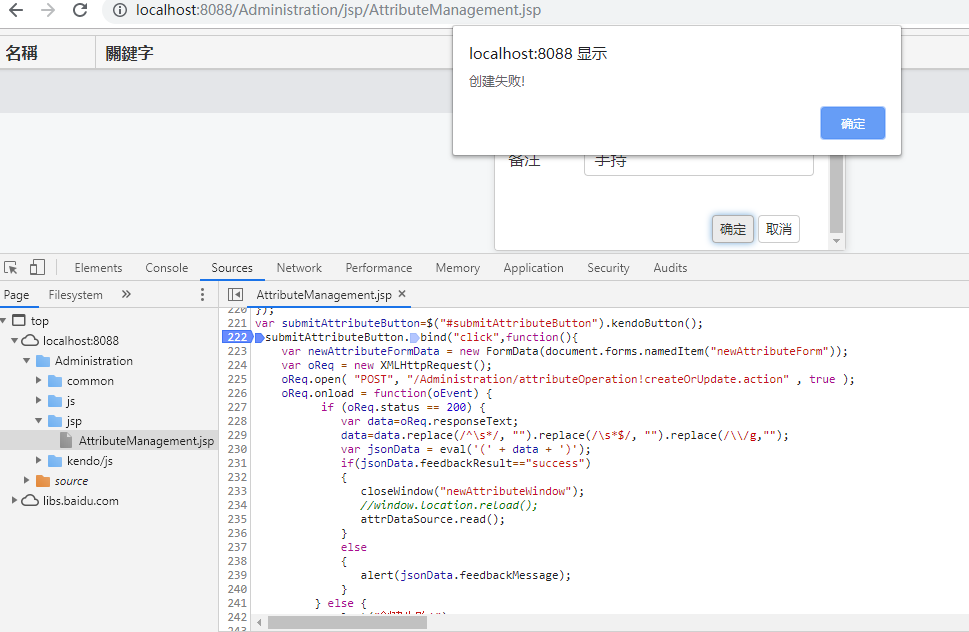Click the jsp folder icon
Viewport: 969px width, 632px height.
coord(55,421)
